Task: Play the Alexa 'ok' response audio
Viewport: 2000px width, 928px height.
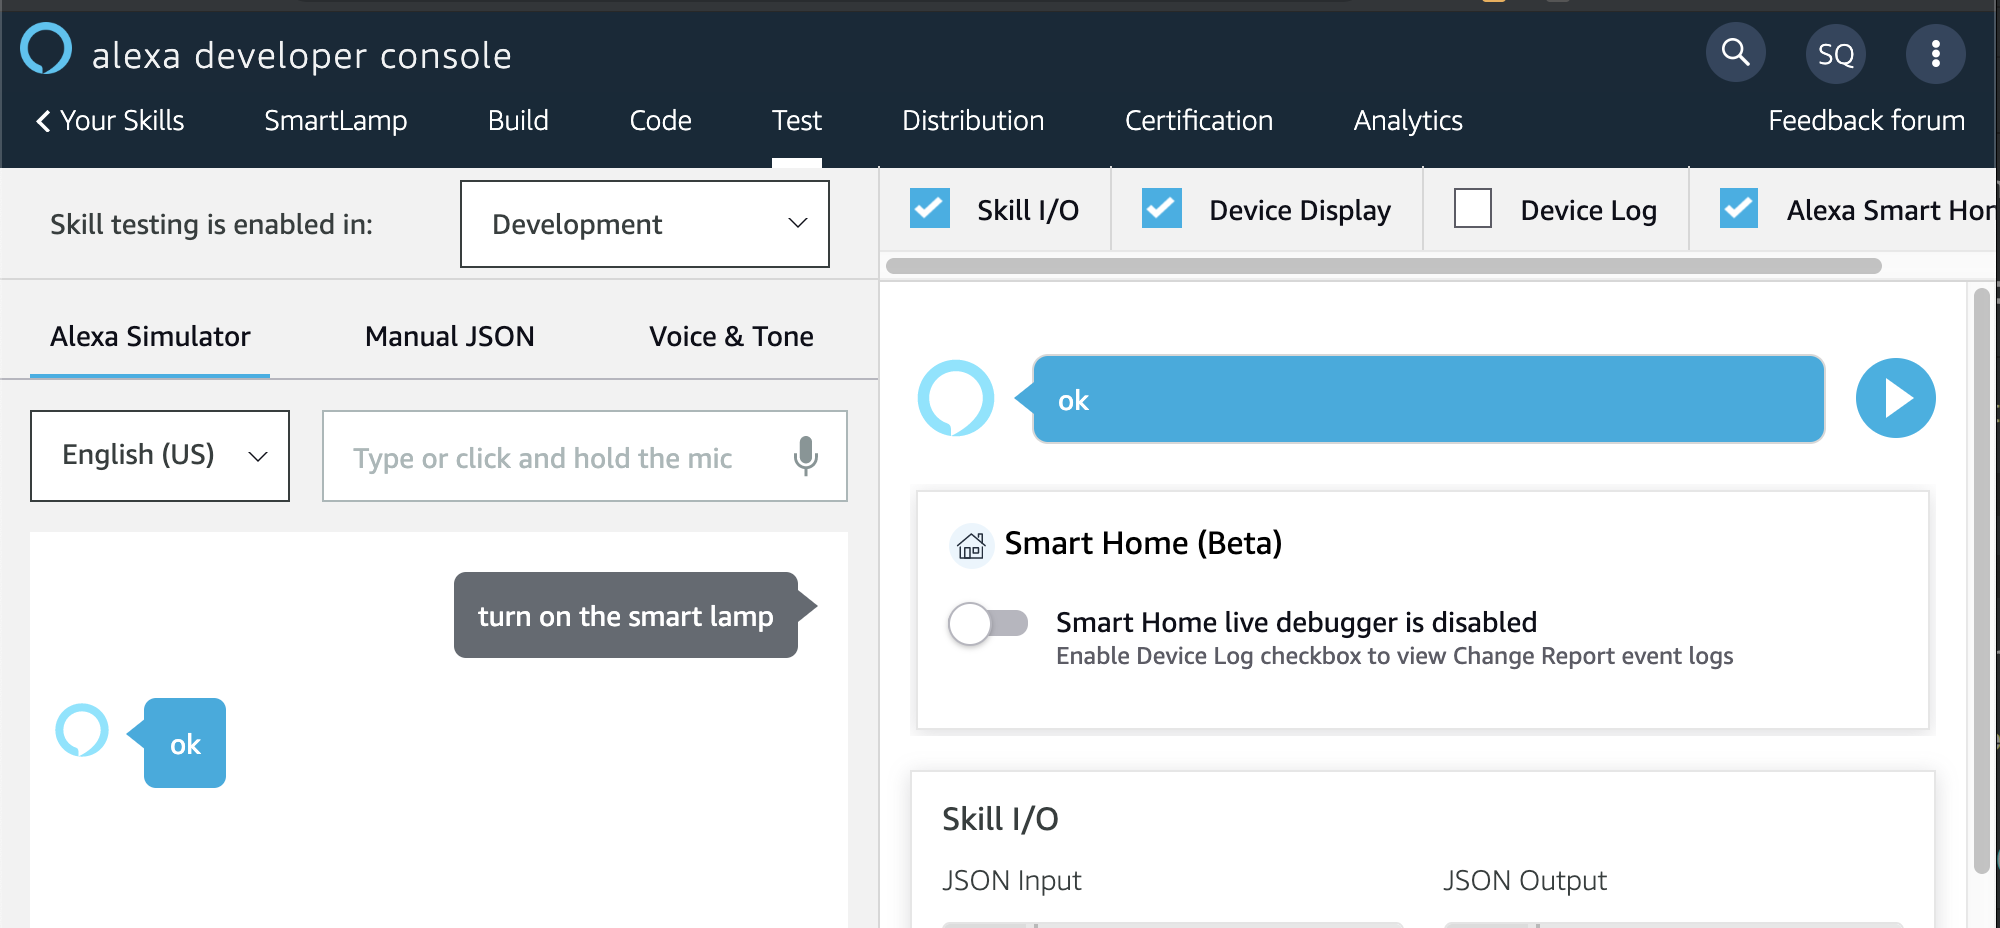Action: [x=1895, y=398]
